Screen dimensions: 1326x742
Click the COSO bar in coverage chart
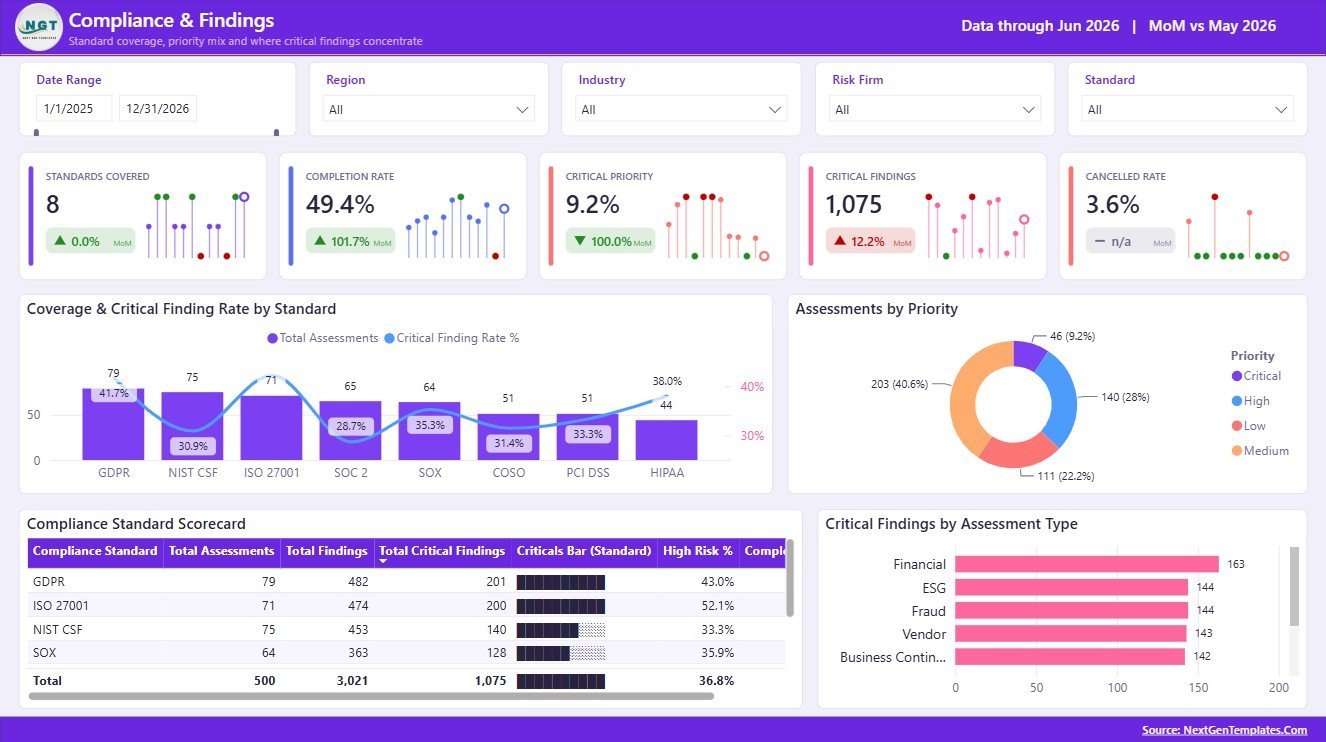(x=508, y=437)
